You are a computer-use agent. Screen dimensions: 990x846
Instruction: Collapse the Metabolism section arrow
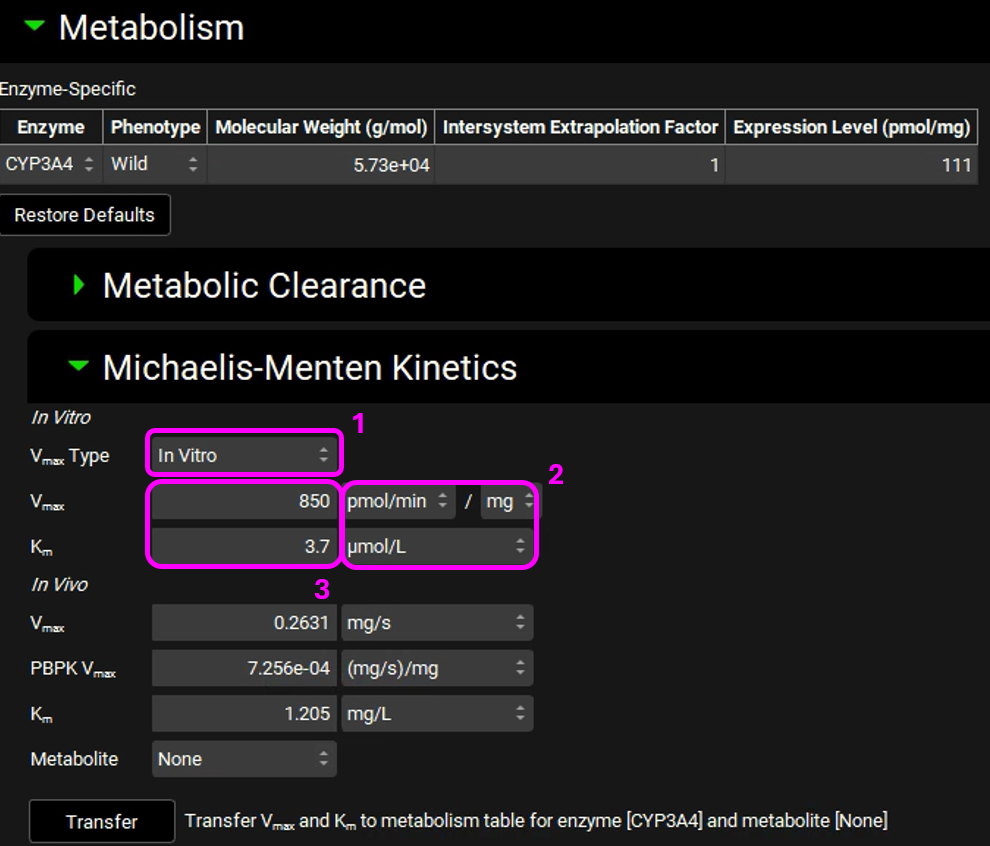(x=35, y=27)
